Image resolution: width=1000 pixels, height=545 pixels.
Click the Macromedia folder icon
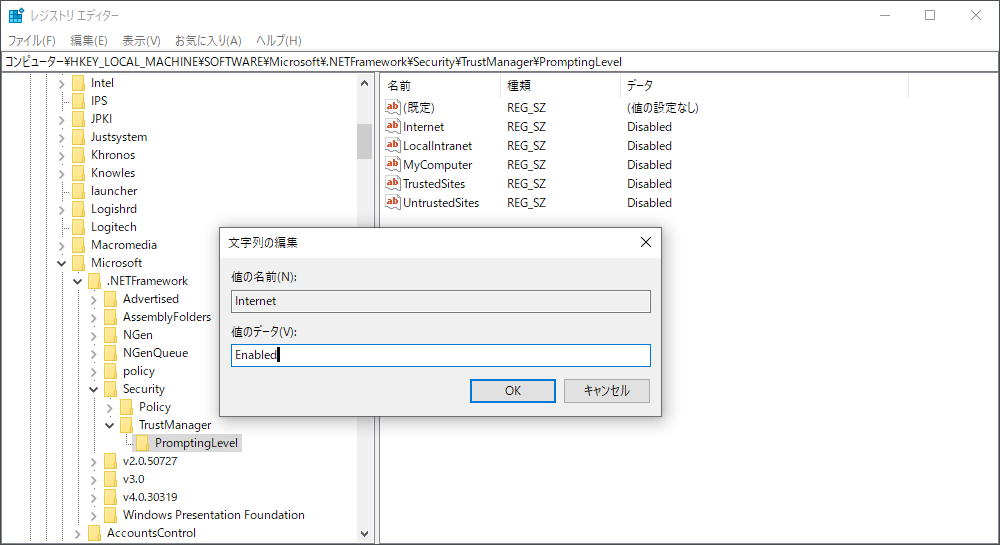[78, 245]
